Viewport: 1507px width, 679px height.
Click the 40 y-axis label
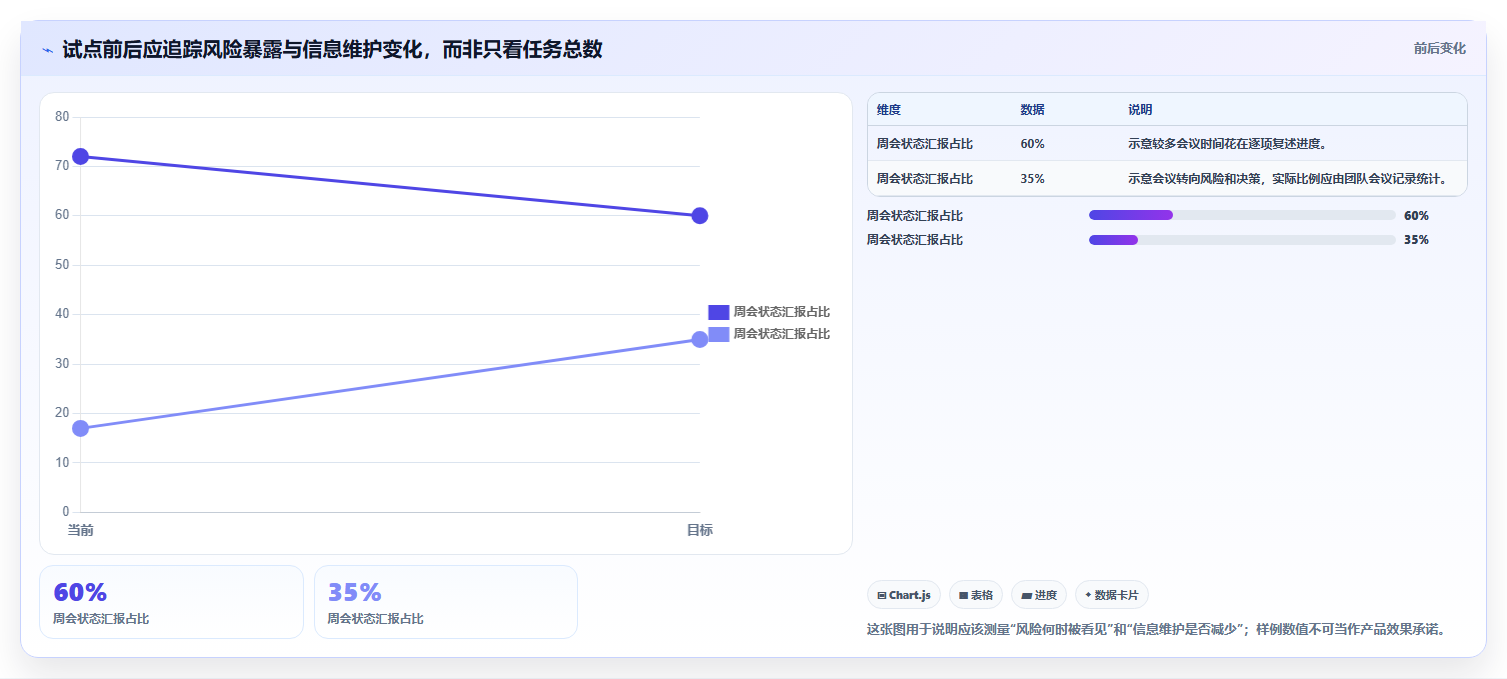[x=62, y=314]
